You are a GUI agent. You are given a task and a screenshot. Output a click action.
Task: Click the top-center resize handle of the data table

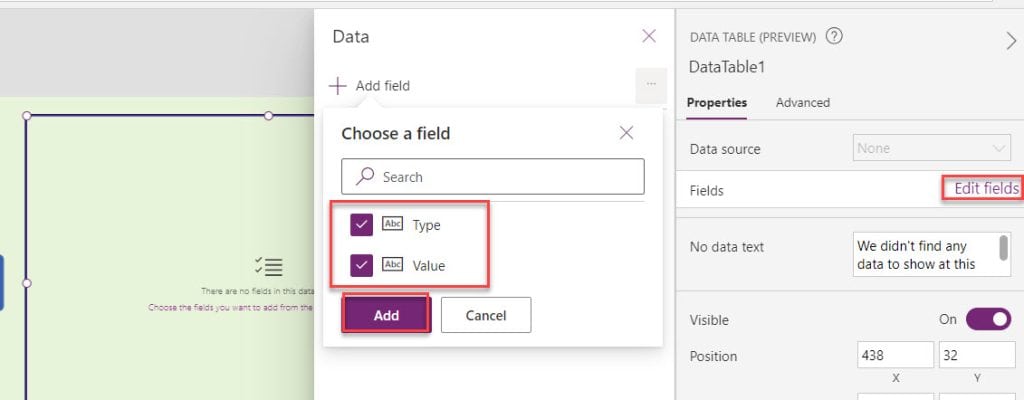point(268,116)
